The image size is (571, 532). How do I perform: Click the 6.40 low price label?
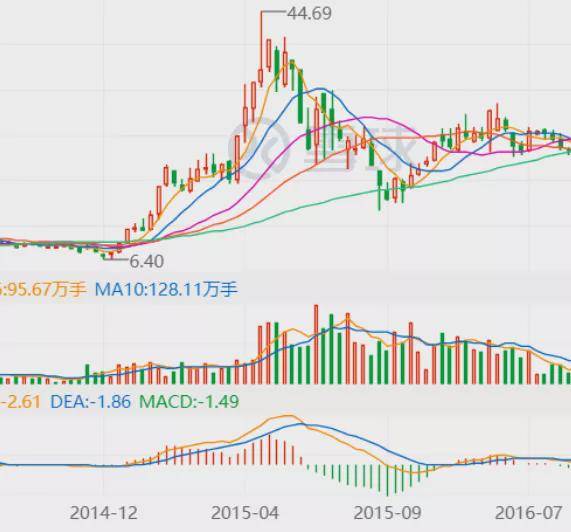147,261
